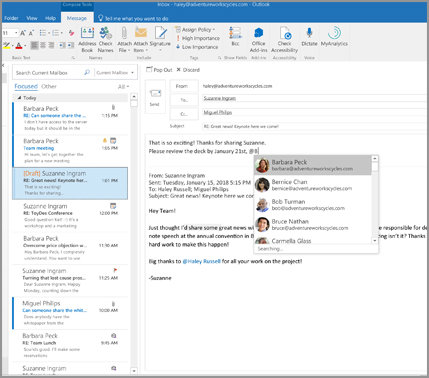This screenshot has height=378, width=429.
Task: Click the Check Names icon
Action: (105, 40)
